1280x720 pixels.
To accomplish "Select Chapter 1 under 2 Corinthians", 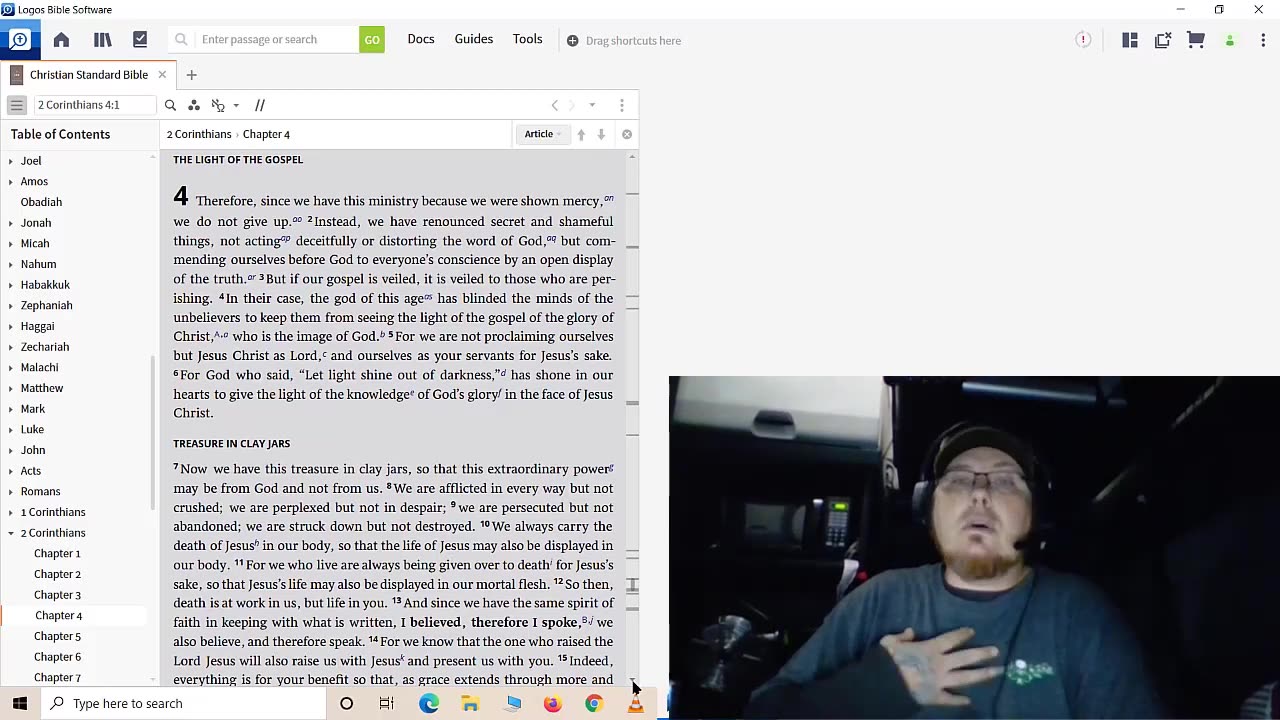I will click(57, 553).
